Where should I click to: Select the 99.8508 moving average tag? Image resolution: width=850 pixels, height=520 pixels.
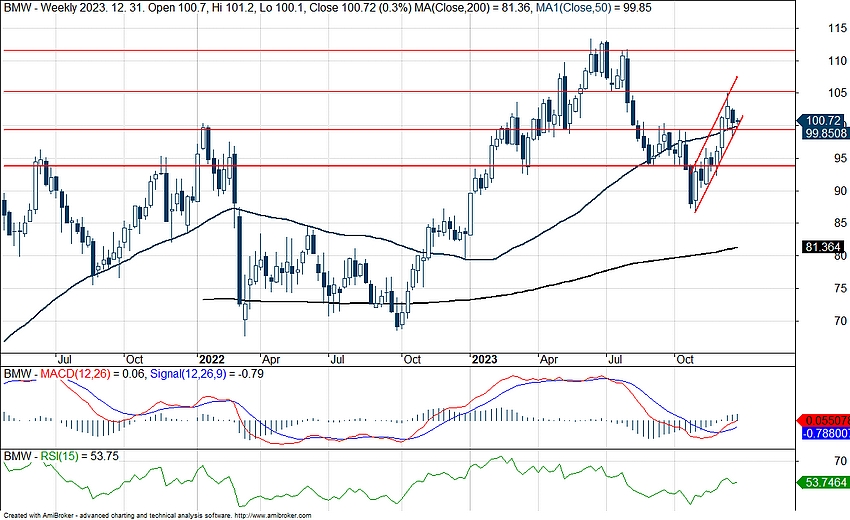825,133
